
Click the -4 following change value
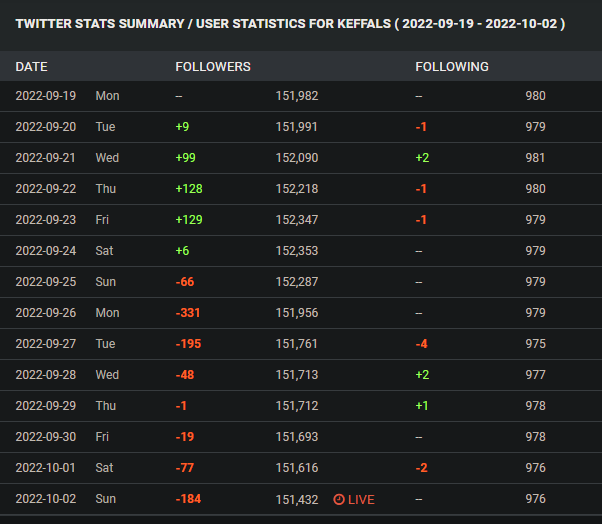click(x=423, y=344)
